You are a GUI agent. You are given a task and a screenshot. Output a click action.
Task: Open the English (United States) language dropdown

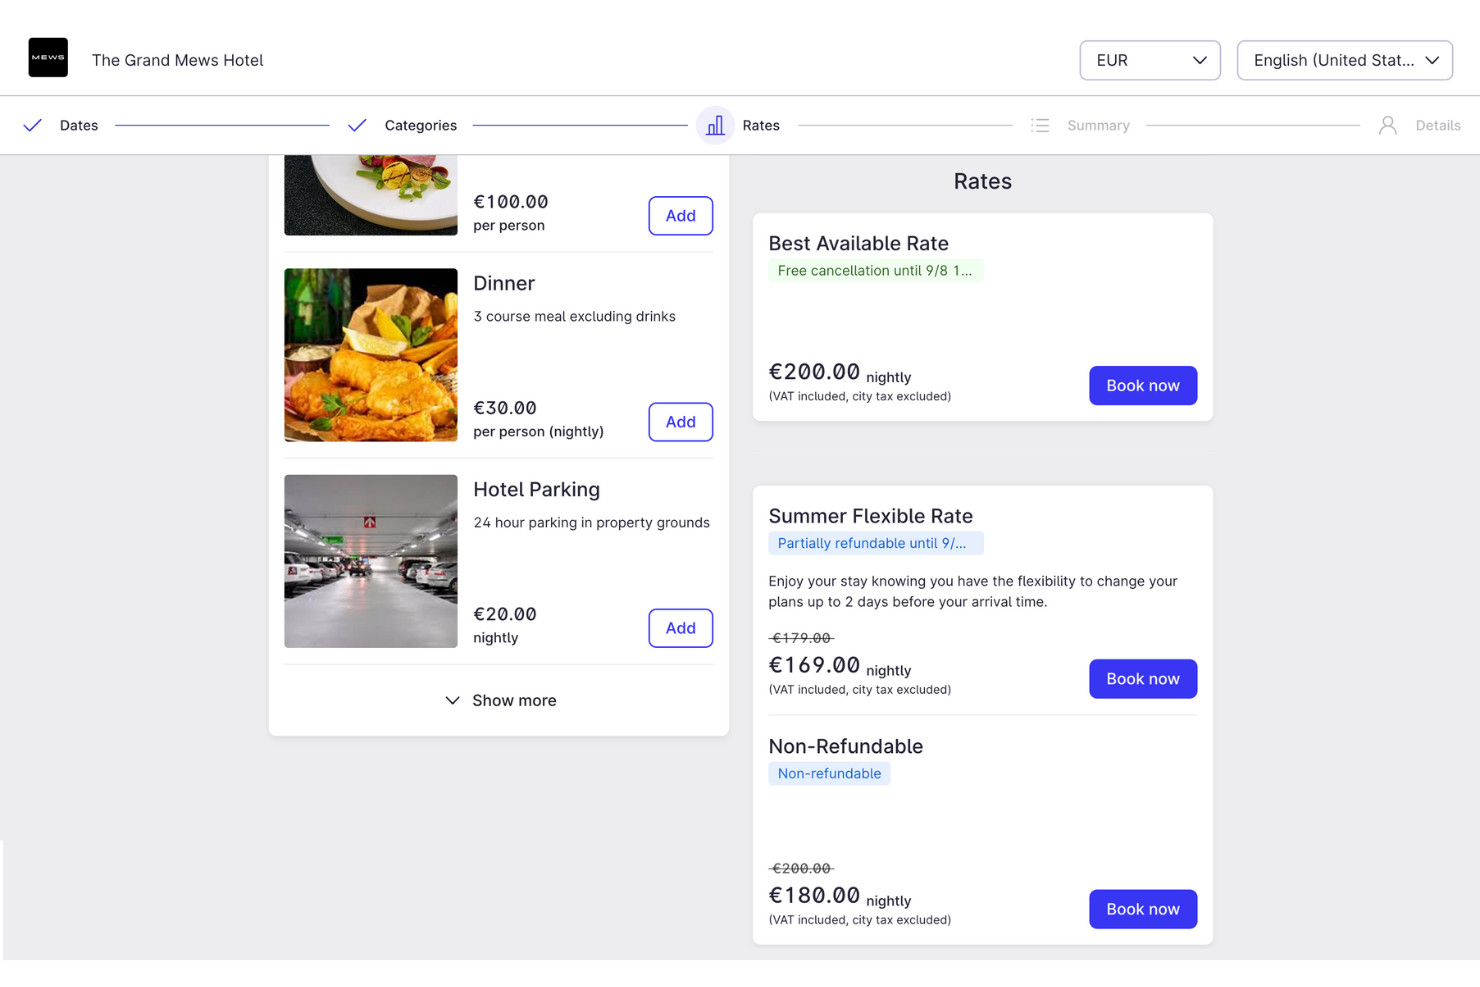point(1344,60)
